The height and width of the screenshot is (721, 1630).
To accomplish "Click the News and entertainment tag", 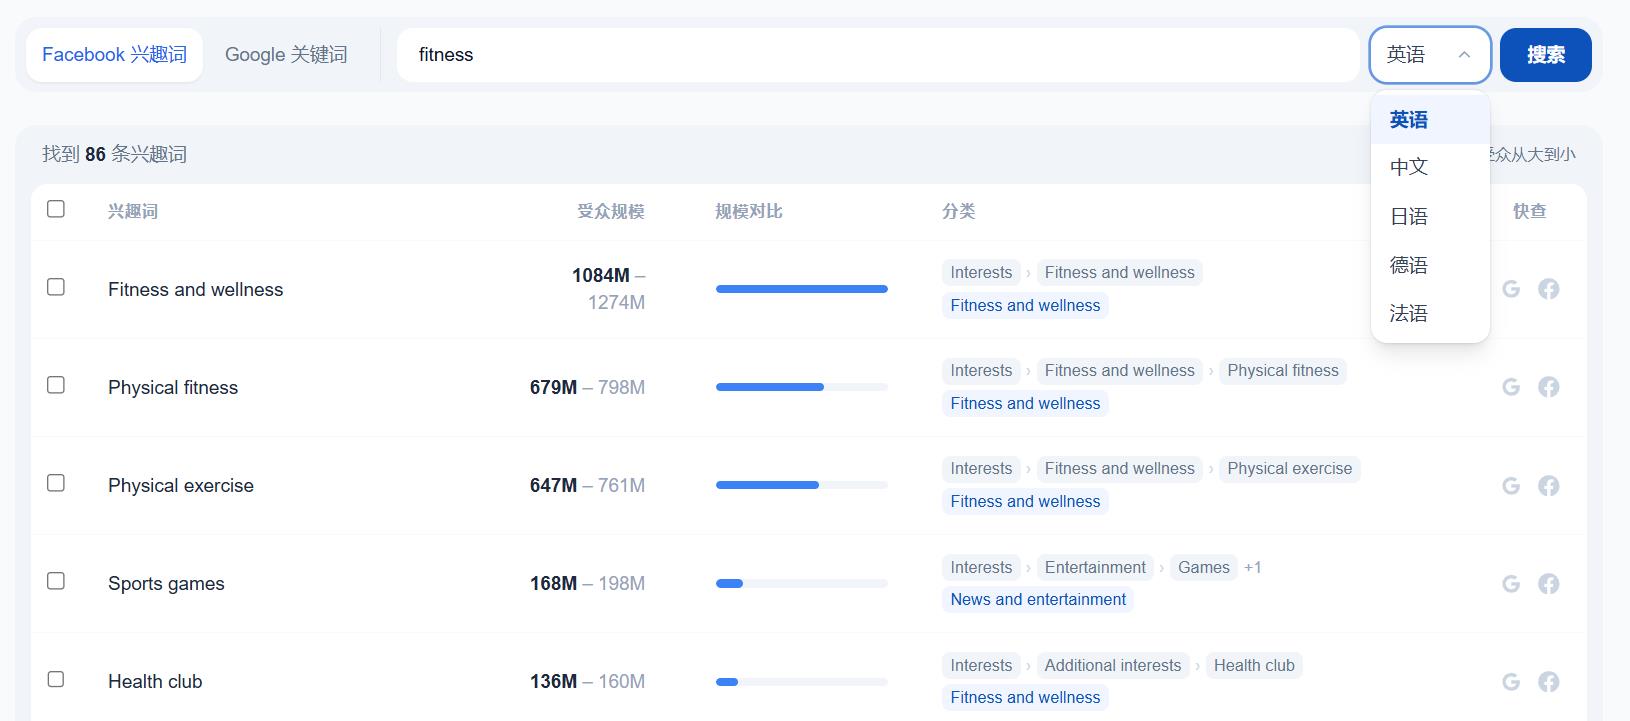I will point(1038,600).
